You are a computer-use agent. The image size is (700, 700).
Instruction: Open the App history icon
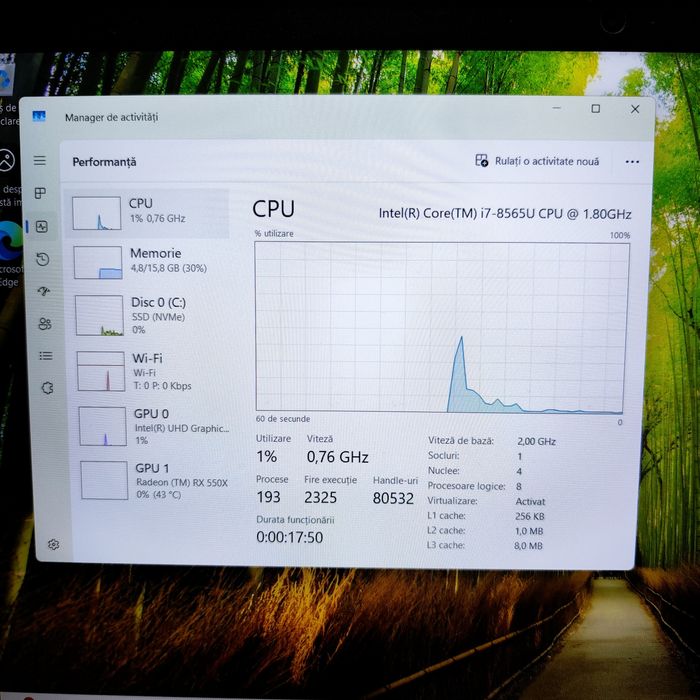point(42,259)
